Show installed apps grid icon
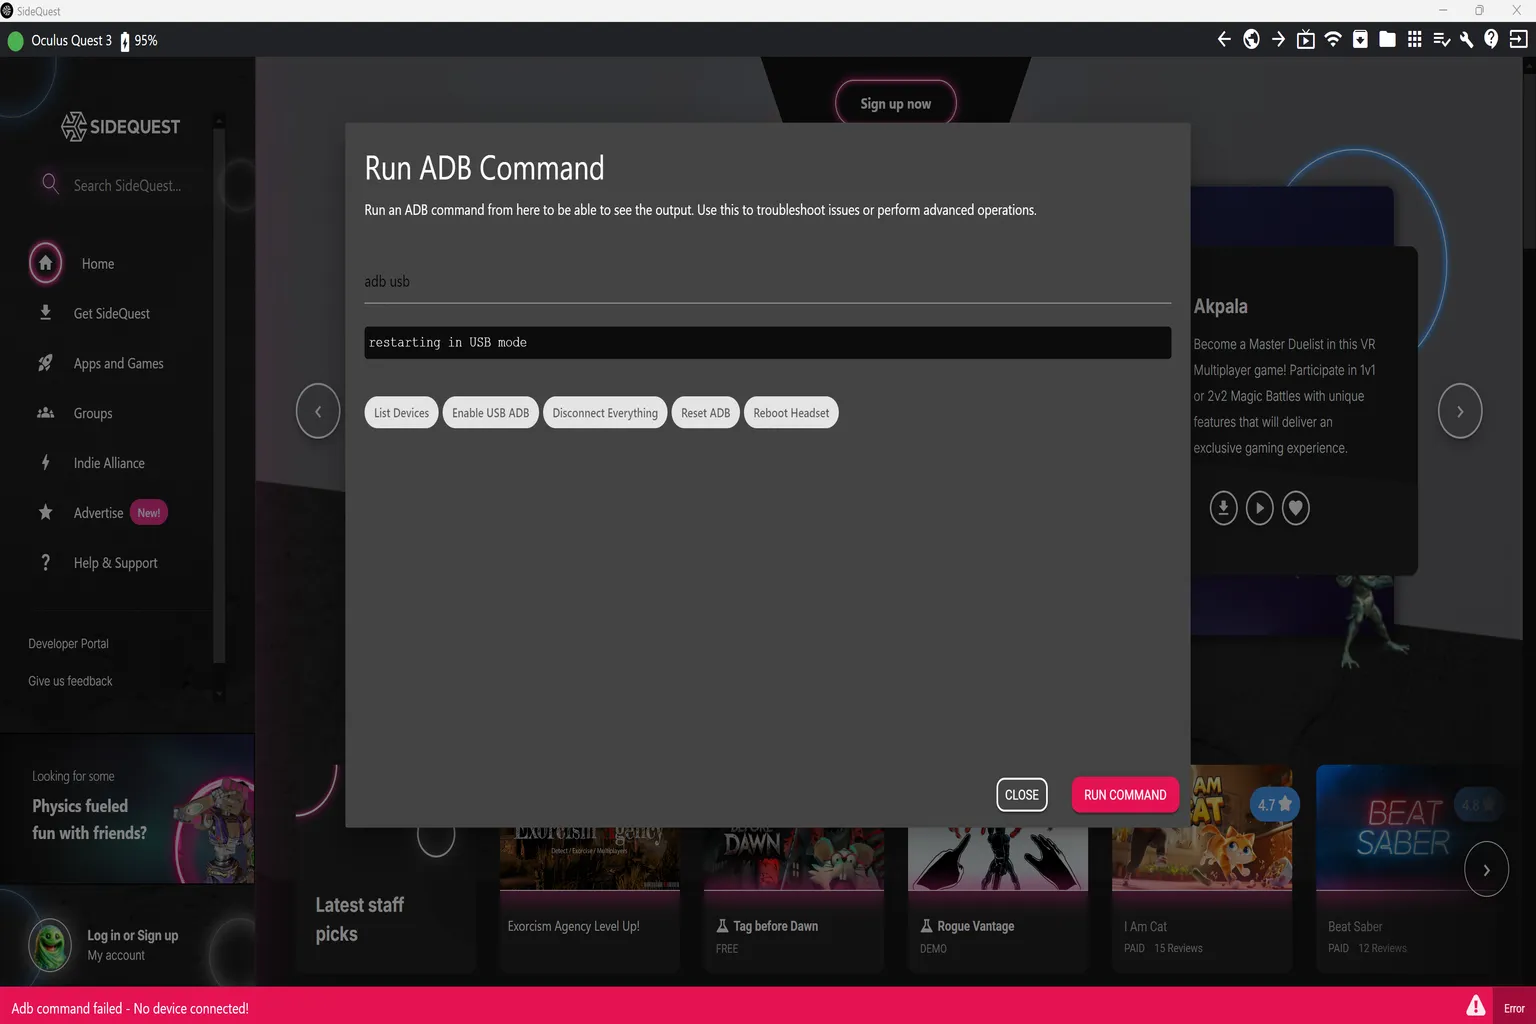 (x=1414, y=39)
